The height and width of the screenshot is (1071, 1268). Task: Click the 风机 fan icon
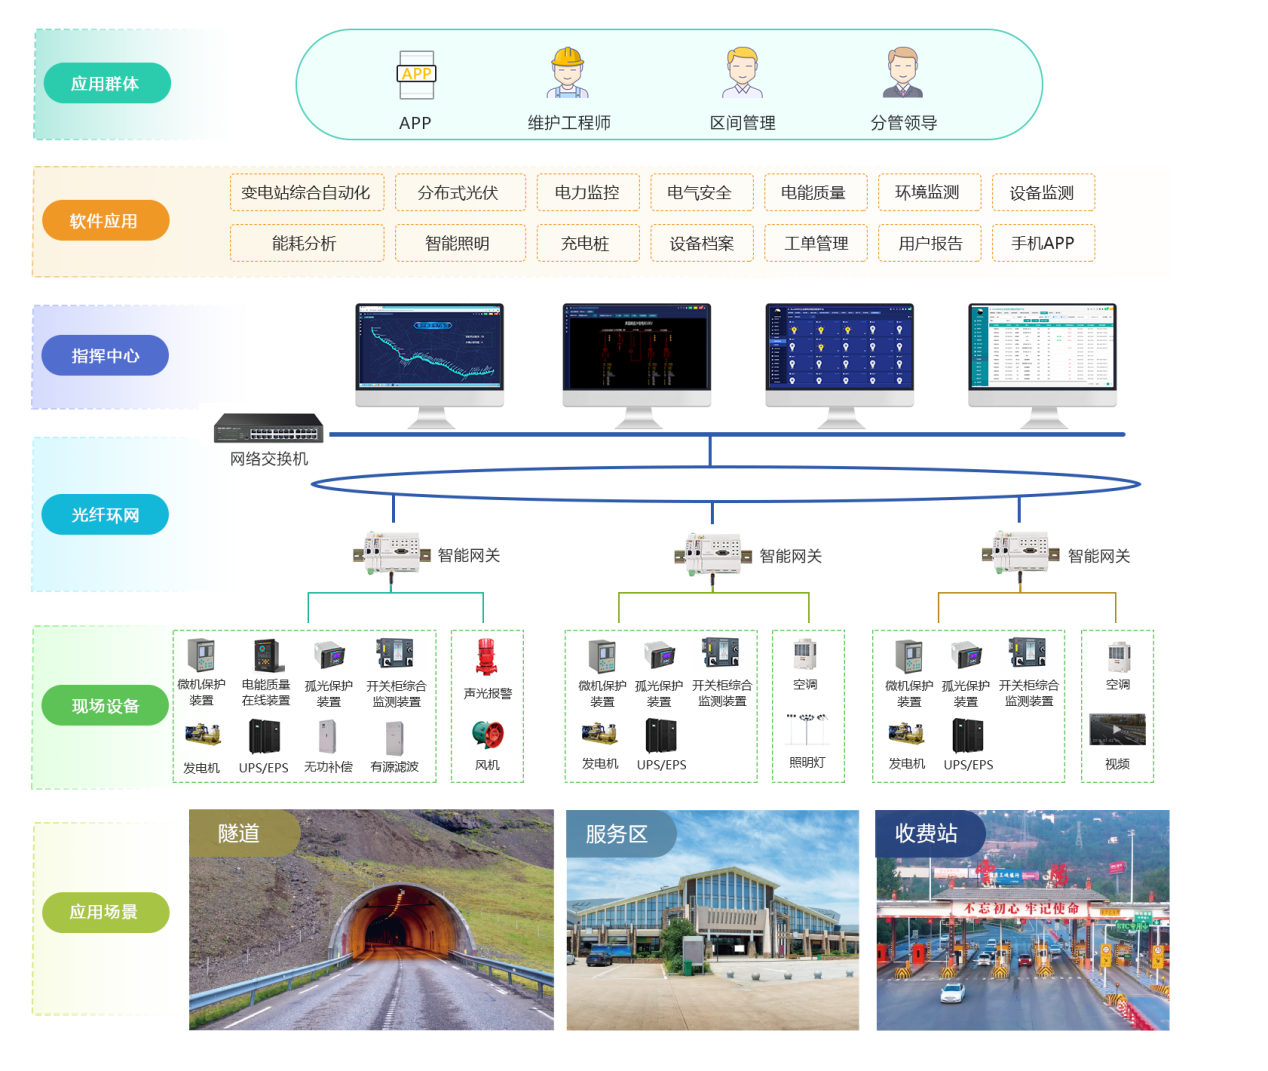click(x=487, y=735)
